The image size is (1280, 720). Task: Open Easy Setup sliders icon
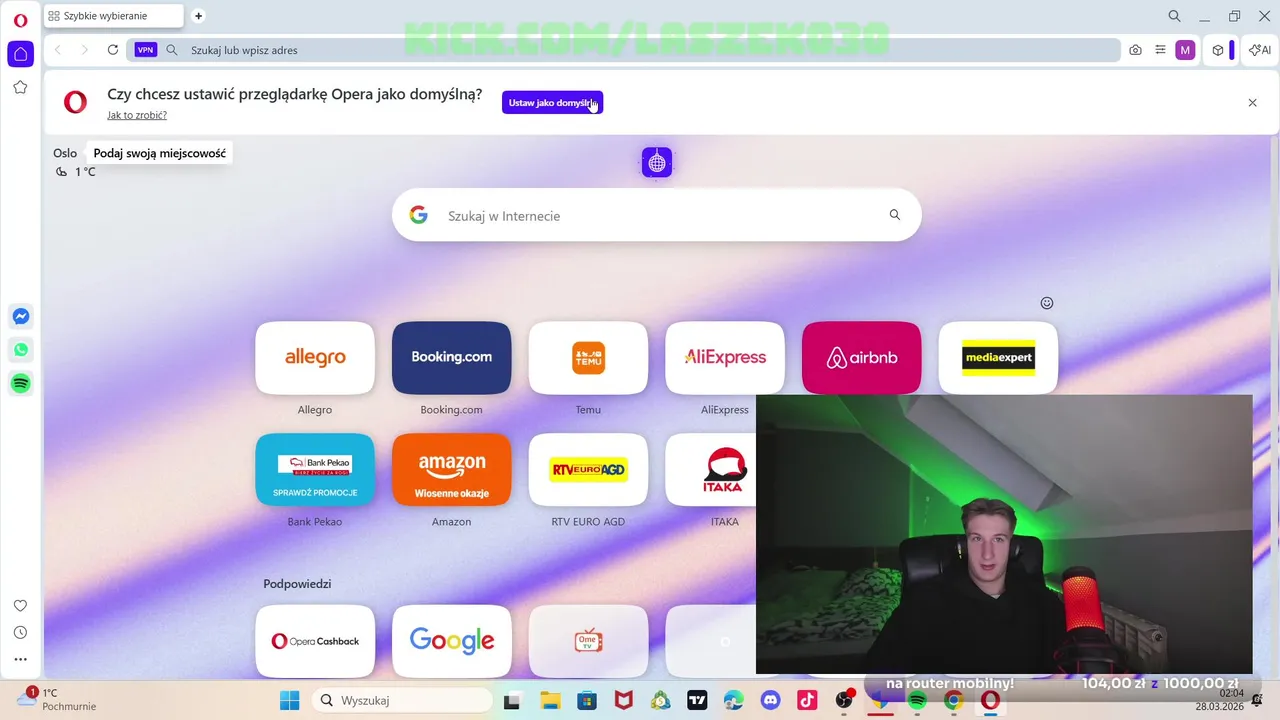1160,50
